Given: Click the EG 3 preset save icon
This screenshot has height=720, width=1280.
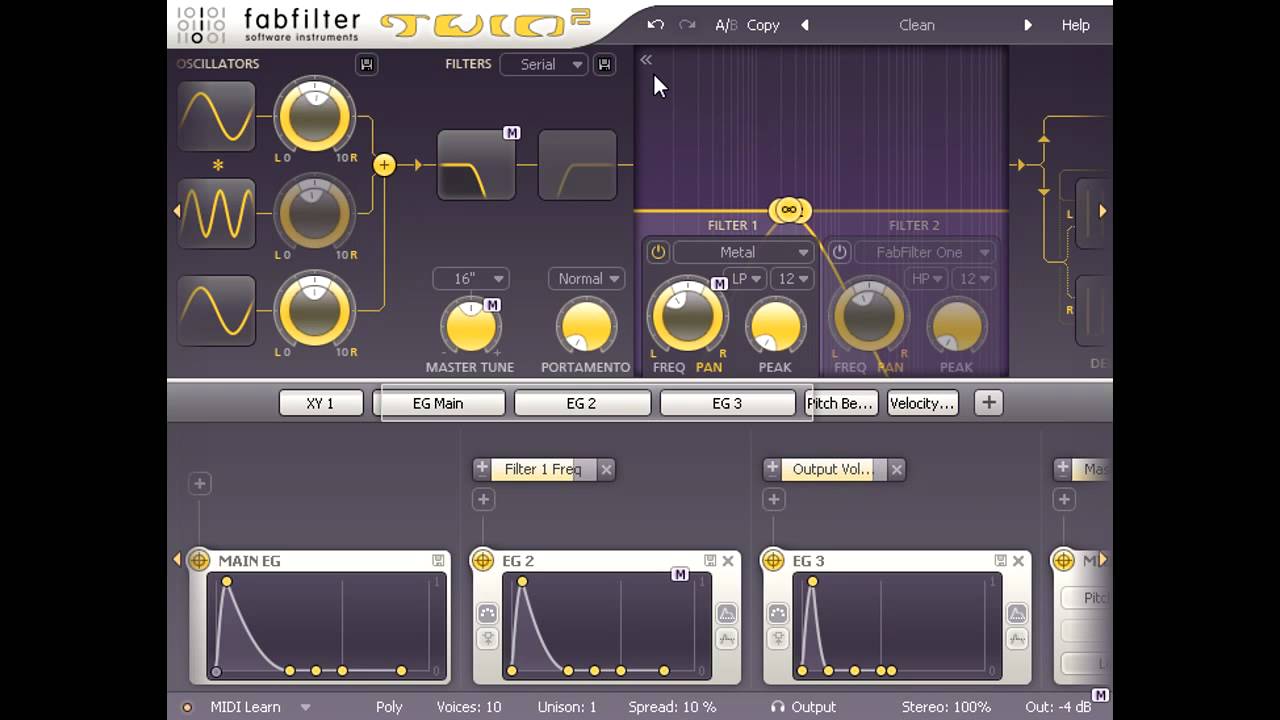Looking at the screenshot, I should [1000, 561].
